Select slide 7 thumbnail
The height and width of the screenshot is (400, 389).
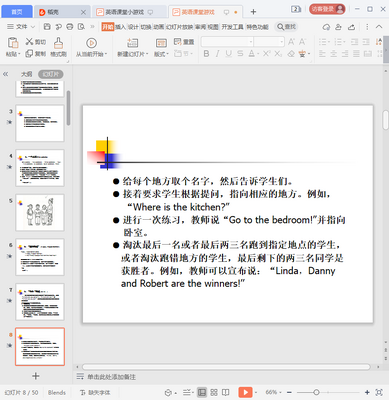pyautogui.click(x=40, y=302)
